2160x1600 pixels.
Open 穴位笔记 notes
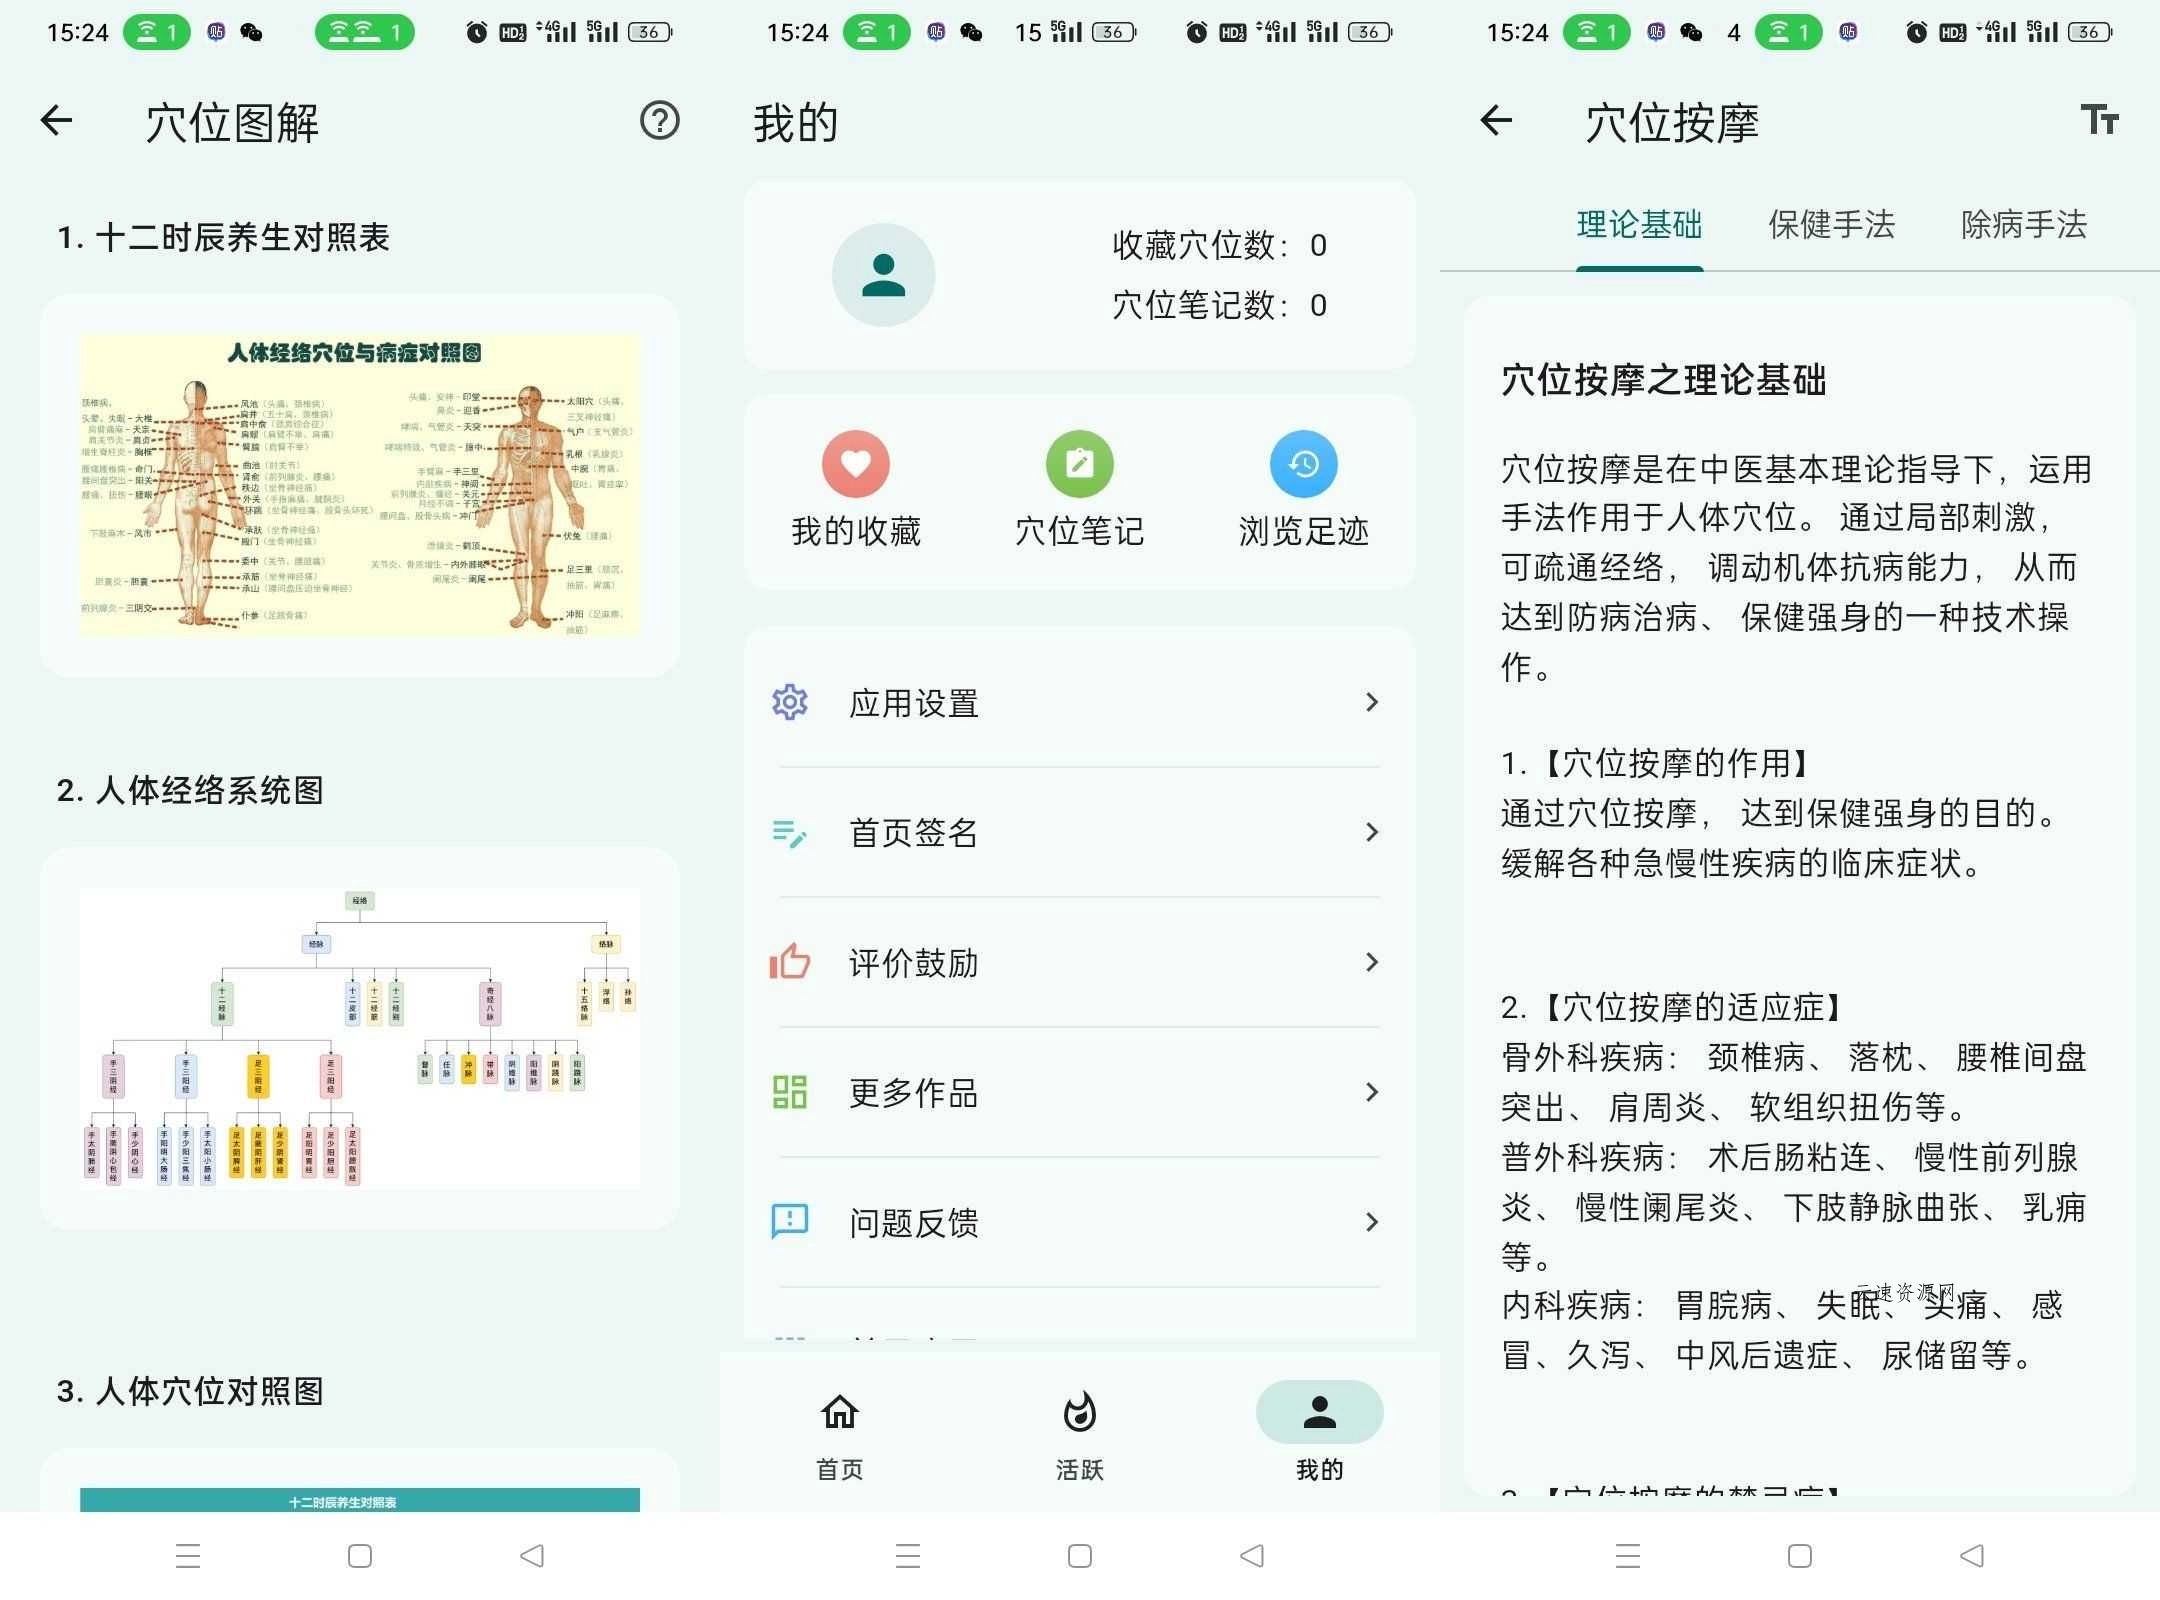pyautogui.click(x=1080, y=490)
